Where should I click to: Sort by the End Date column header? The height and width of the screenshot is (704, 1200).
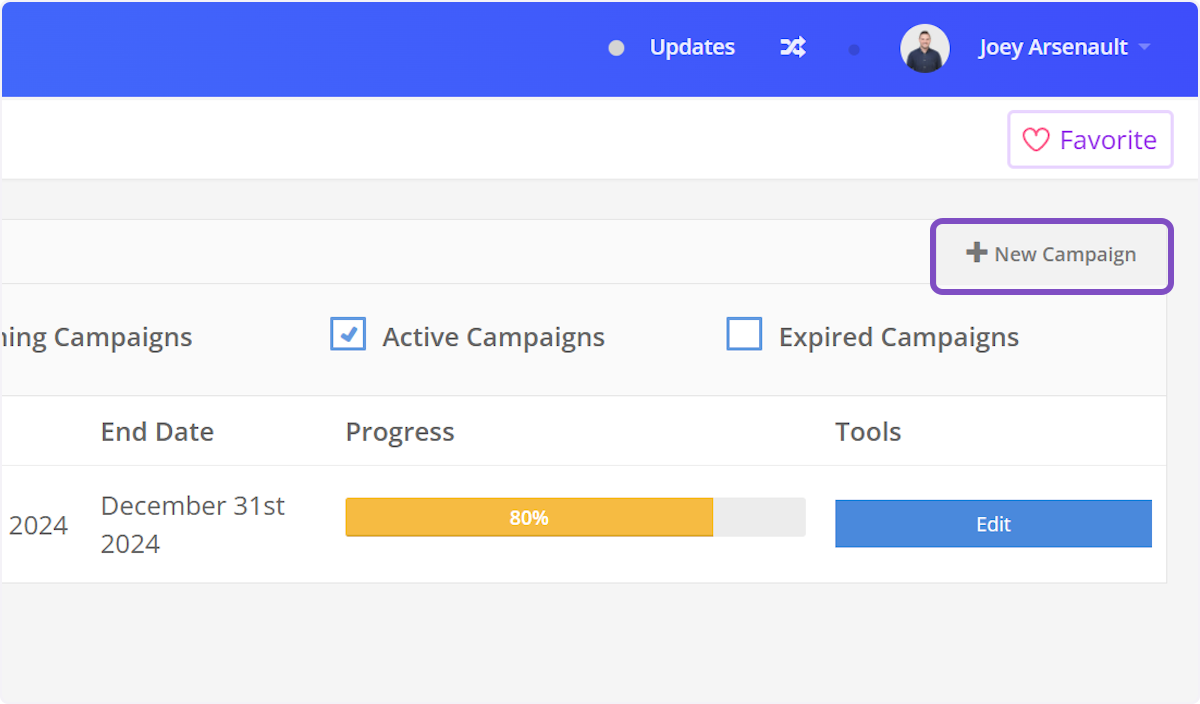157,432
